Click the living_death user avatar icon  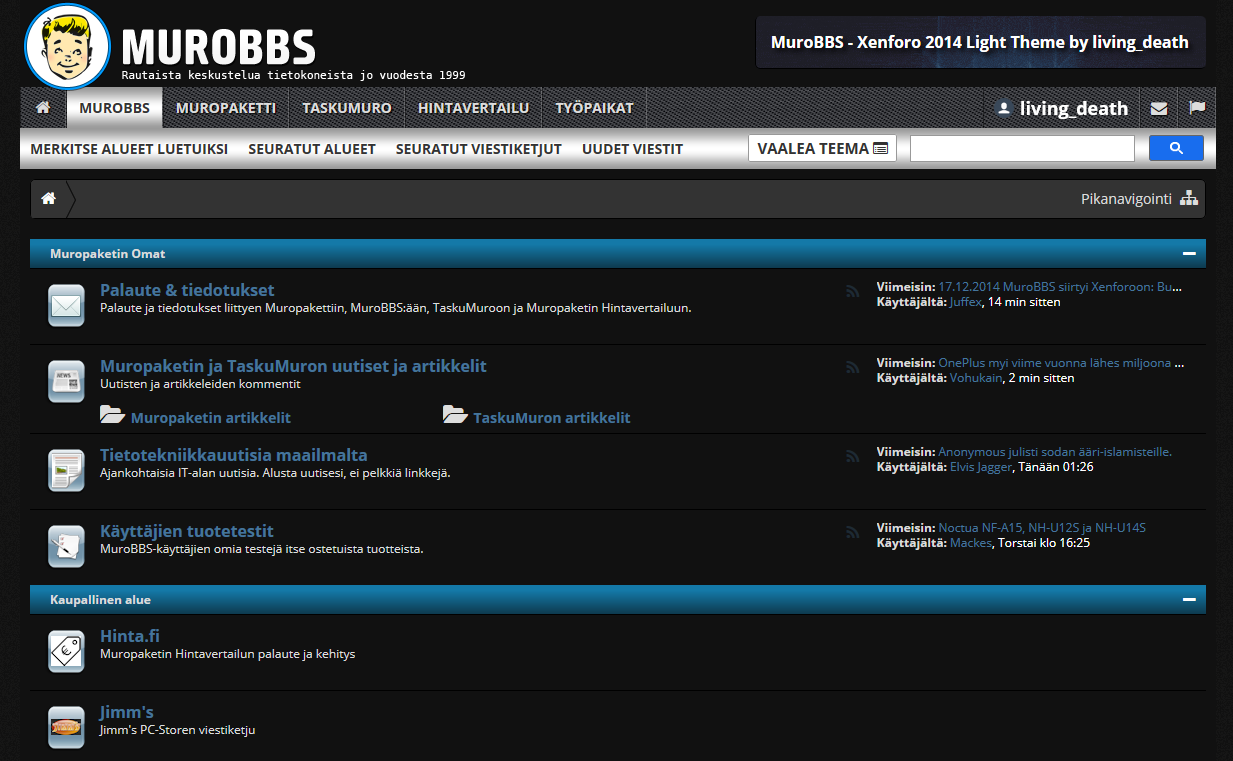(1004, 109)
